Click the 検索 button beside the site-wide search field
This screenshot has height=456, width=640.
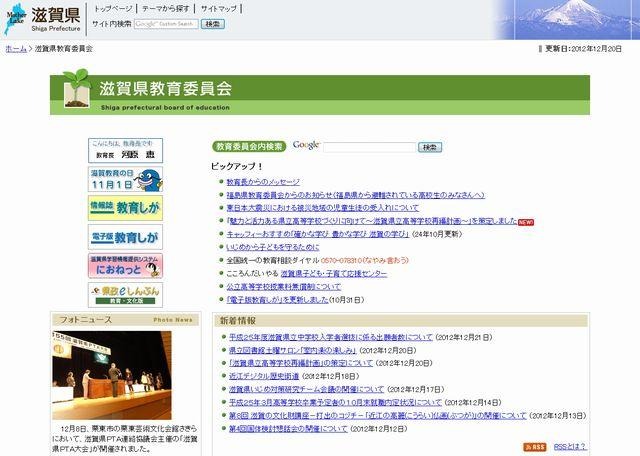213,24
